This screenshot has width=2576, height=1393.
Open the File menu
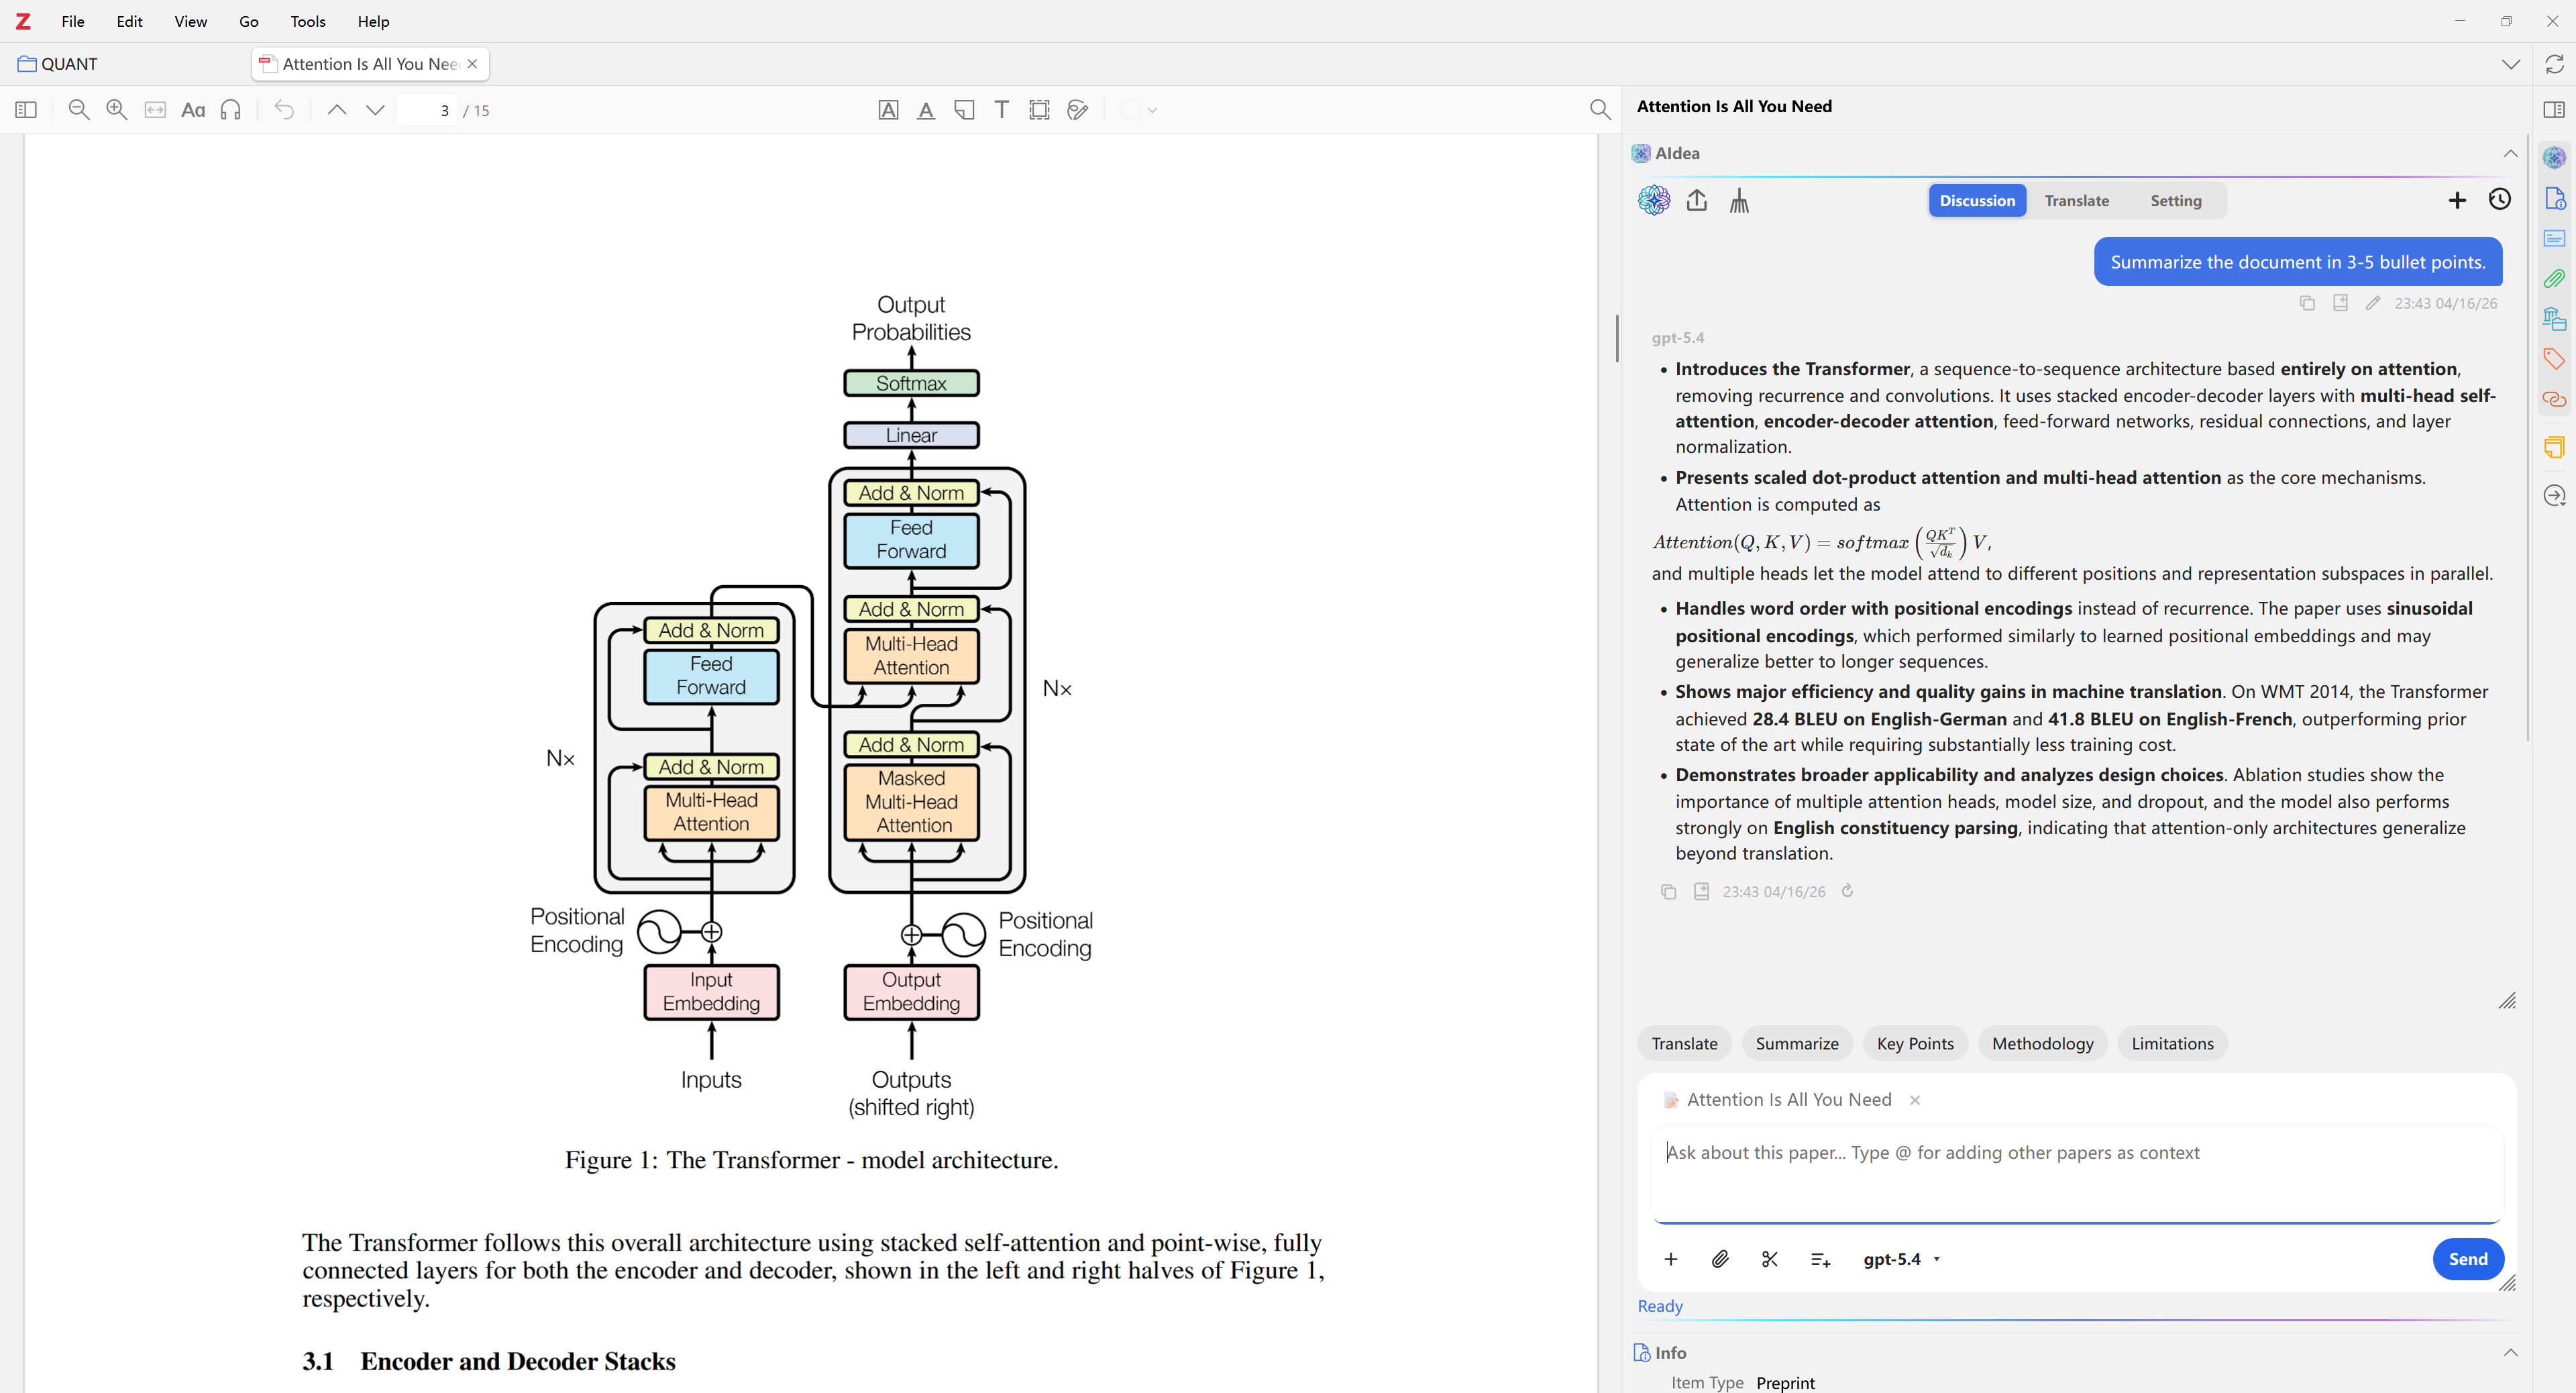click(x=73, y=21)
